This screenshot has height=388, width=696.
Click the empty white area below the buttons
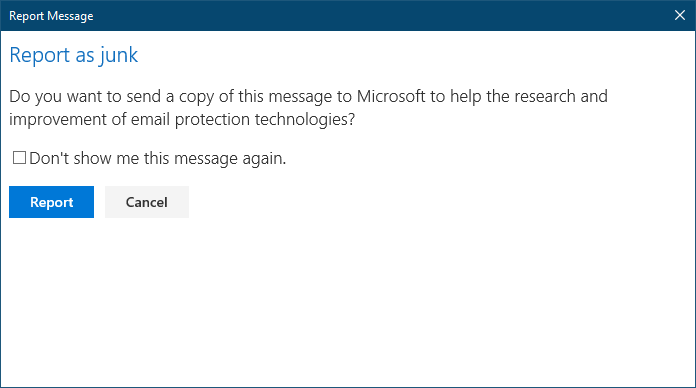[x=348, y=302]
